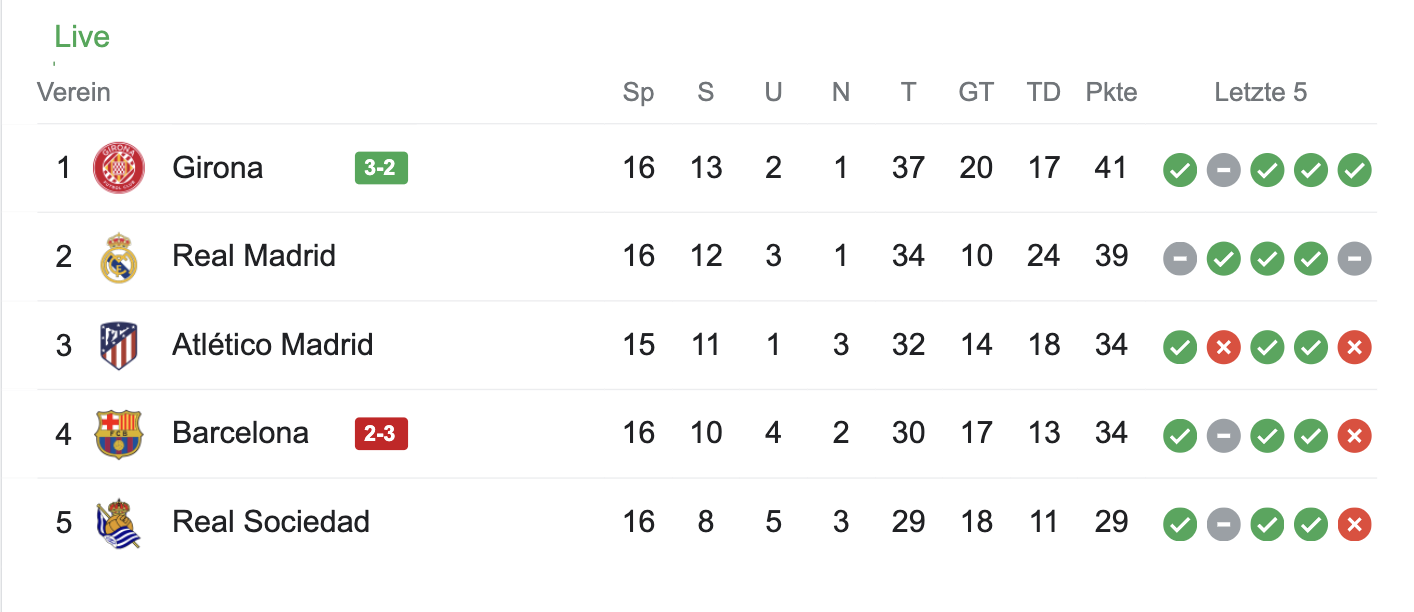Click the Barcelona club crest
The width and height of the screenshot is (1414, 612).
coord(119,434)
